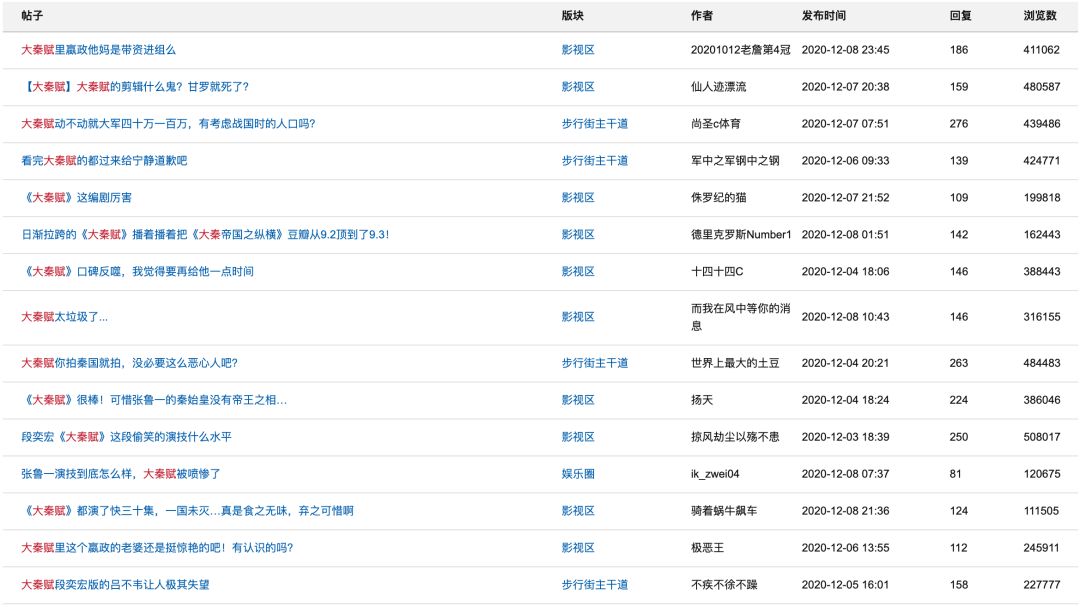The image size is (1080, 607).
Task: Open the post 大秦赋太垃圾了...
Action: pyautogui.click(x=64, y=316)
